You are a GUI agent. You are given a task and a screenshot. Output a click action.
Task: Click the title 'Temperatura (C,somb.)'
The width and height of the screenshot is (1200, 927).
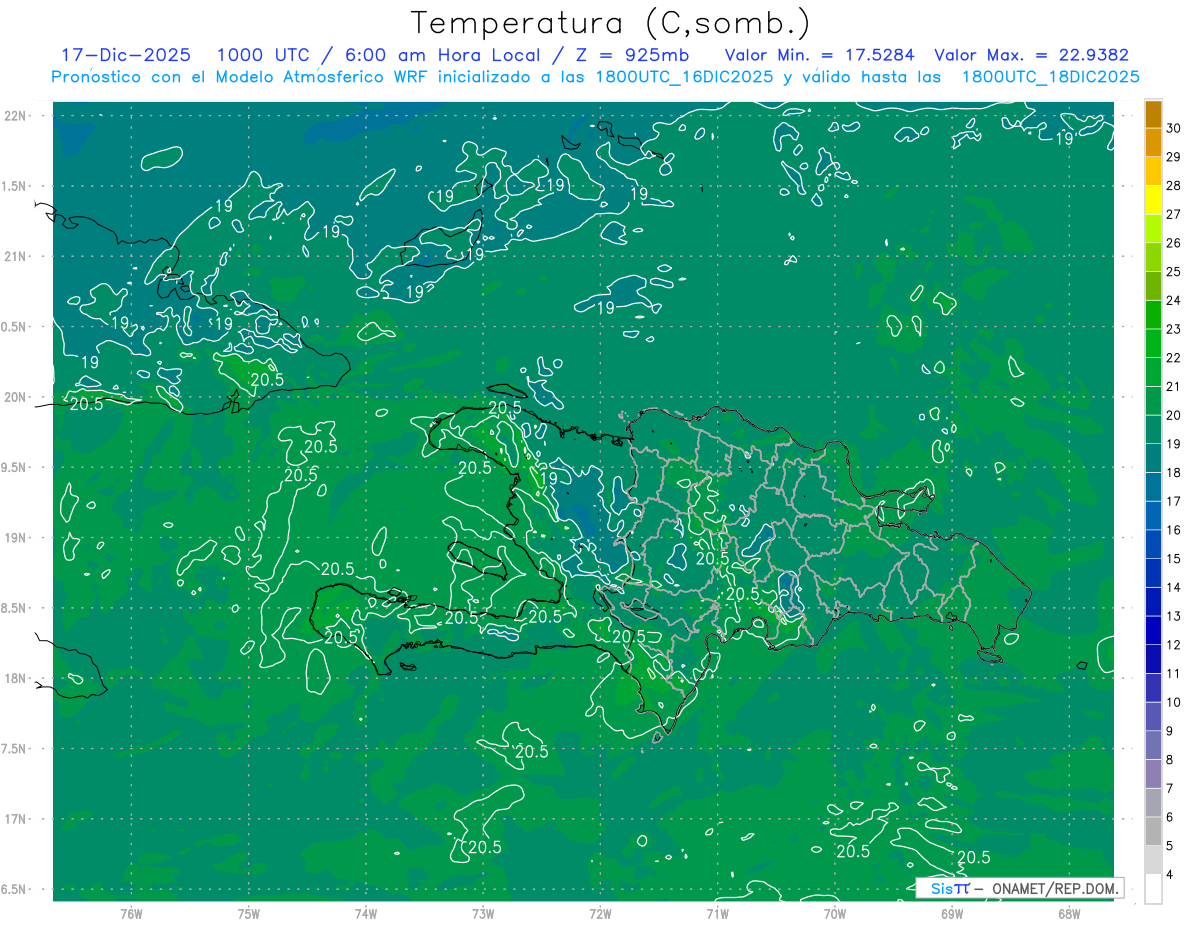(611, 23)
